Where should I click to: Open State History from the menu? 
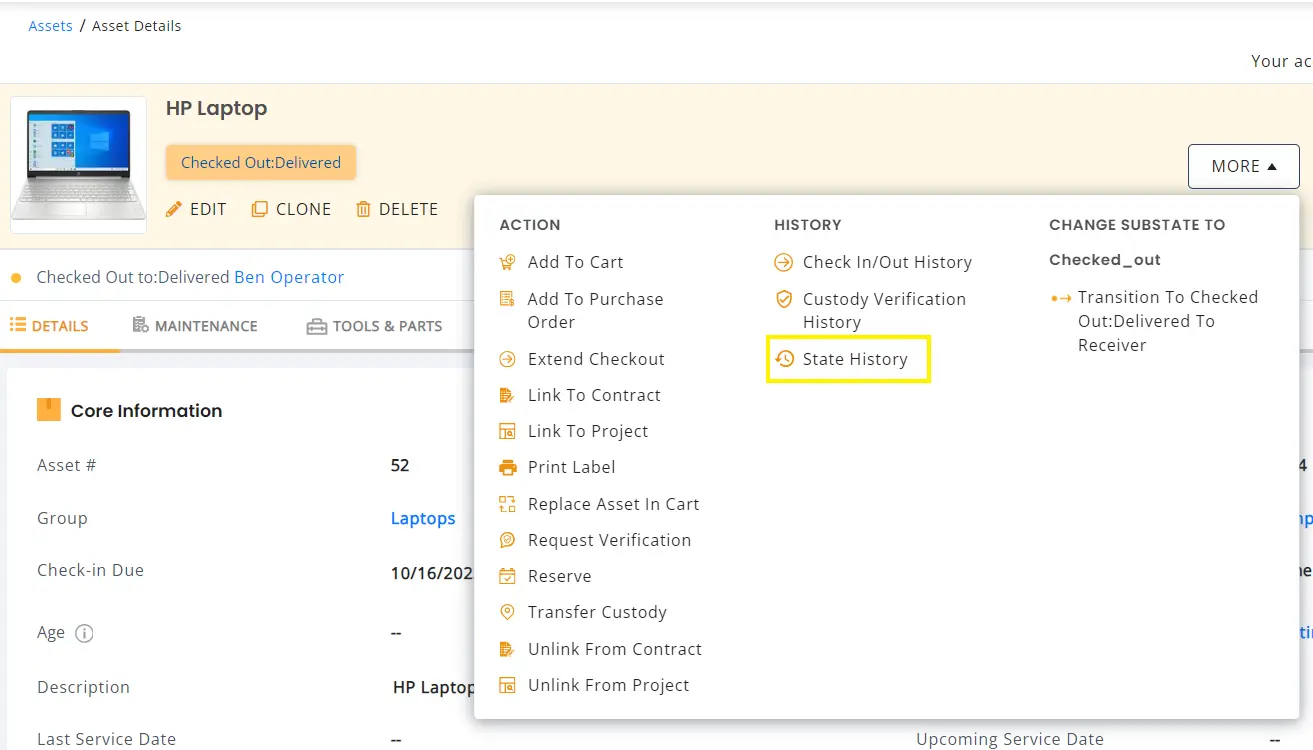pyautogui.click(x=854, y=359)
